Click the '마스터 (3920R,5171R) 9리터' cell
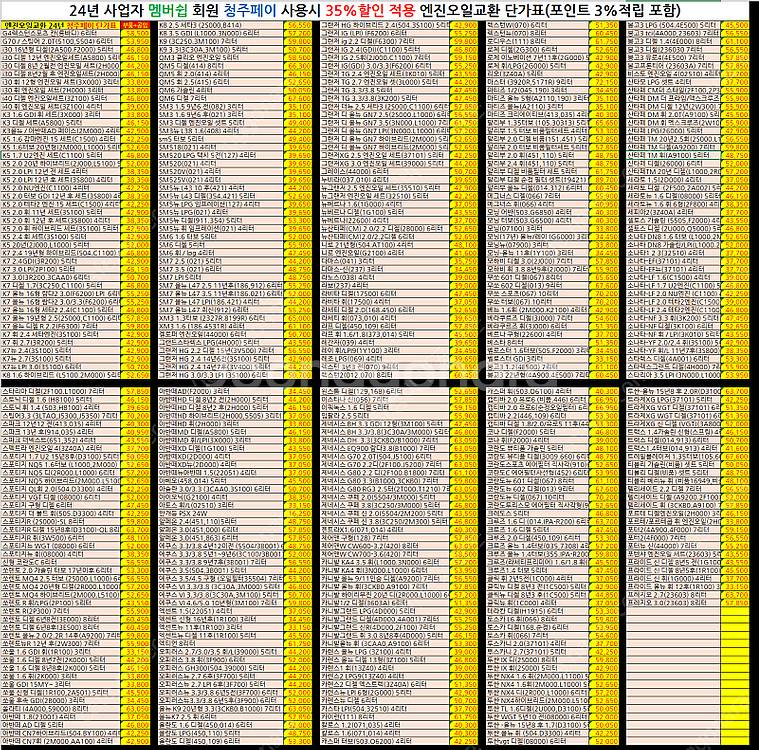This screenshot has height=750, width=759. 537,82
